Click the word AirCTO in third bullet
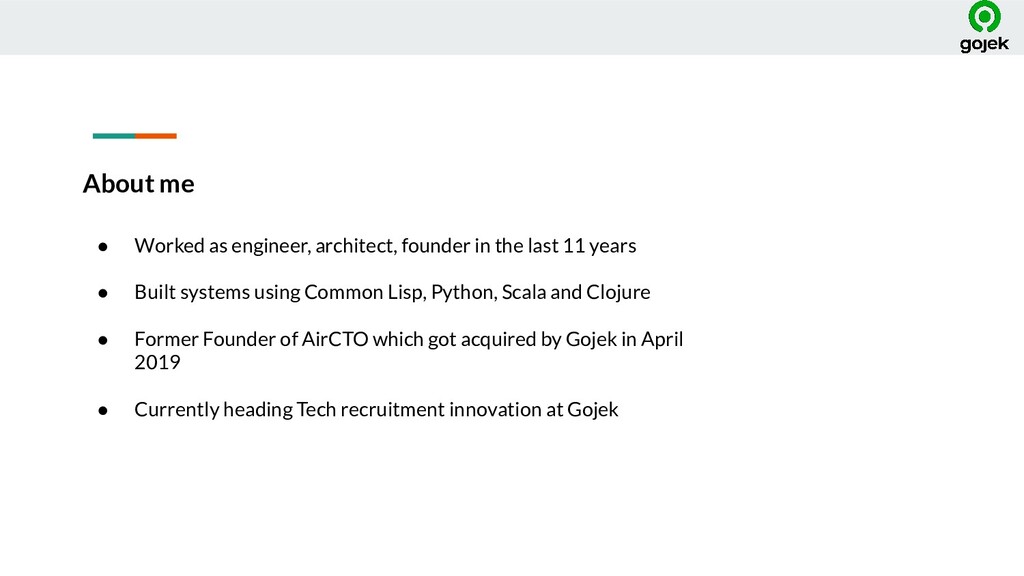The image size is (1024, 576). [335, 339]
